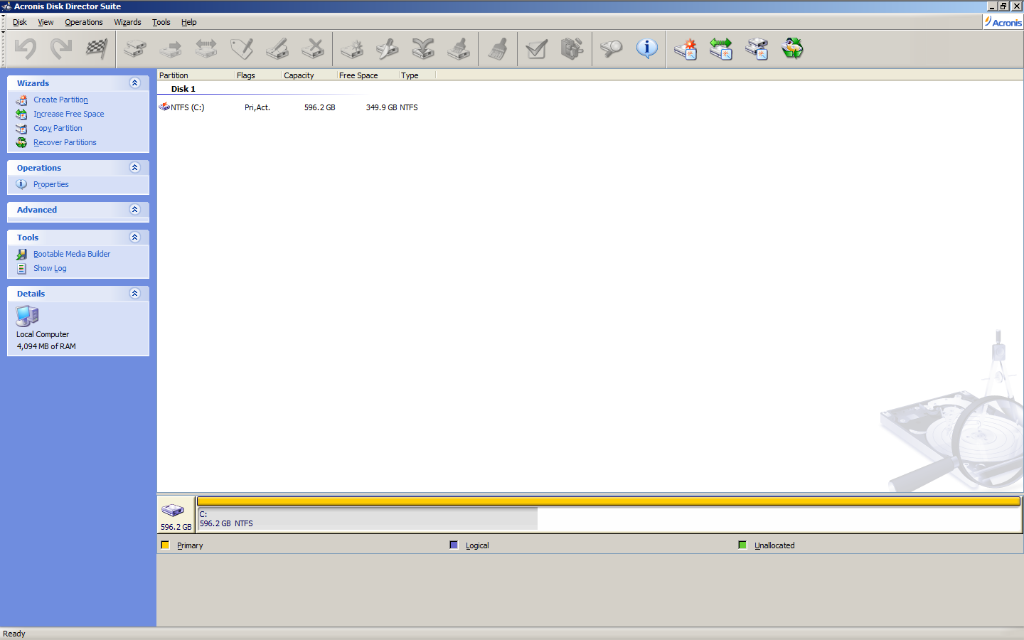Click the Merge partitions arrows icon

pos(423,49)
